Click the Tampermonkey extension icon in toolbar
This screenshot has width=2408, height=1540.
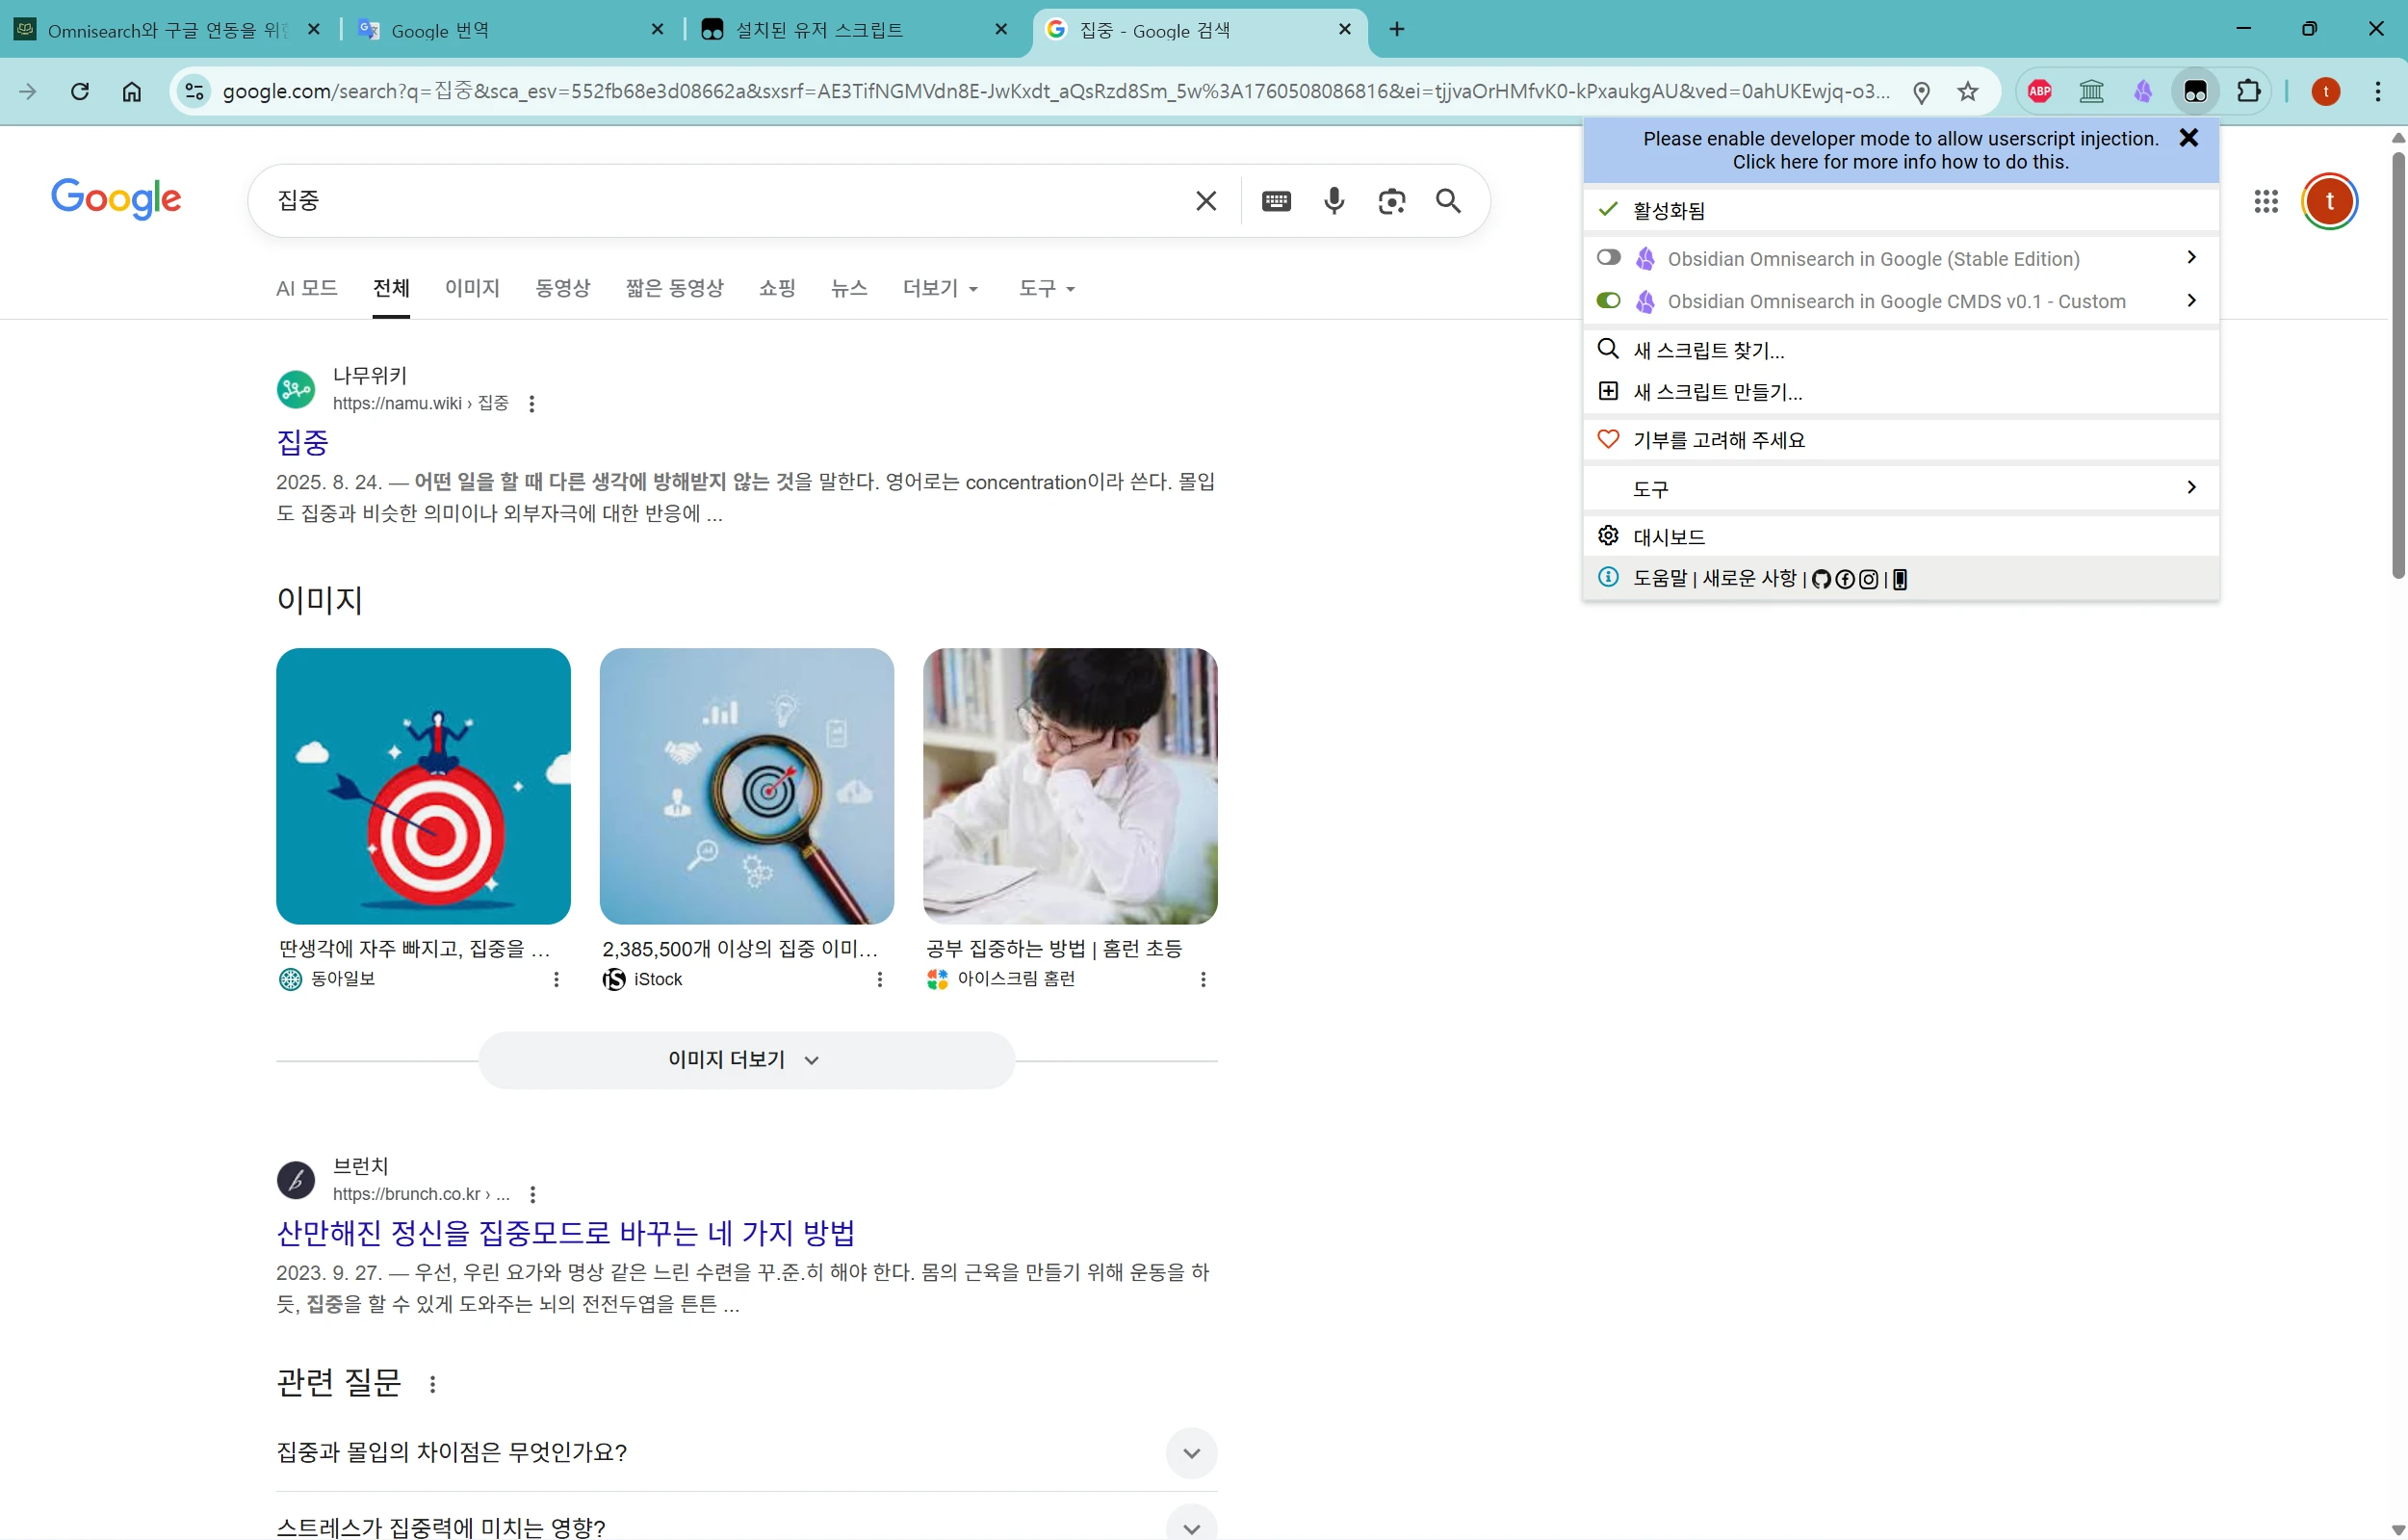point(2194,92)
